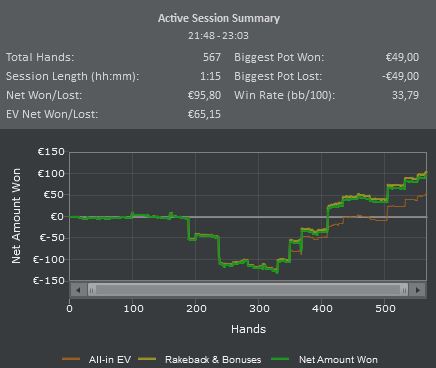Image resolution: width=436 pixels, height=368 pixels.
Task: Select the Active Session Summary title
Action: [219, 18]
